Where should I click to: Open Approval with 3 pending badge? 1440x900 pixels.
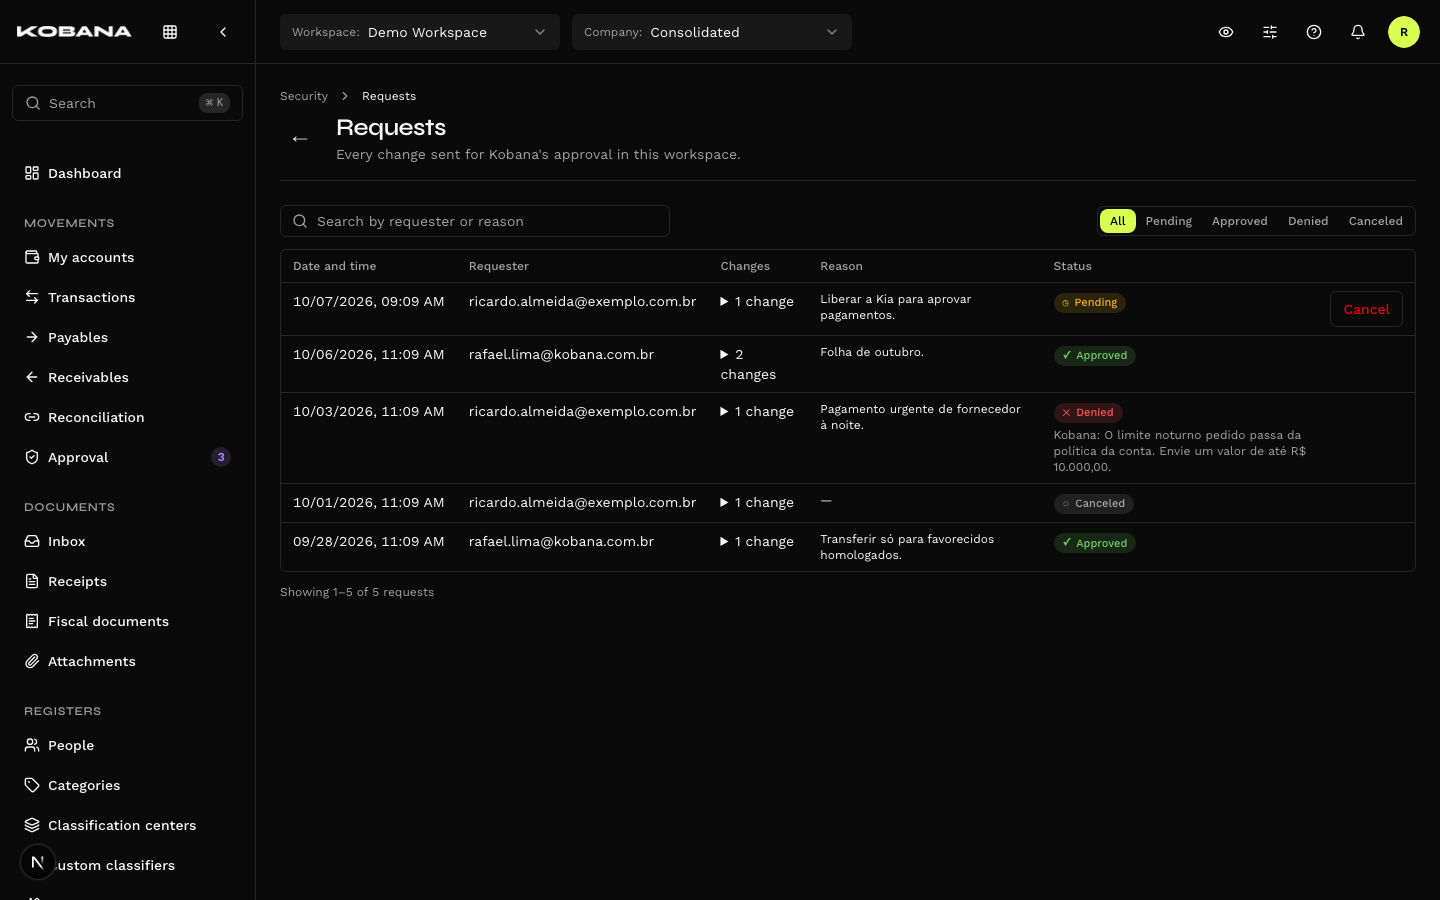click(127, 457)
